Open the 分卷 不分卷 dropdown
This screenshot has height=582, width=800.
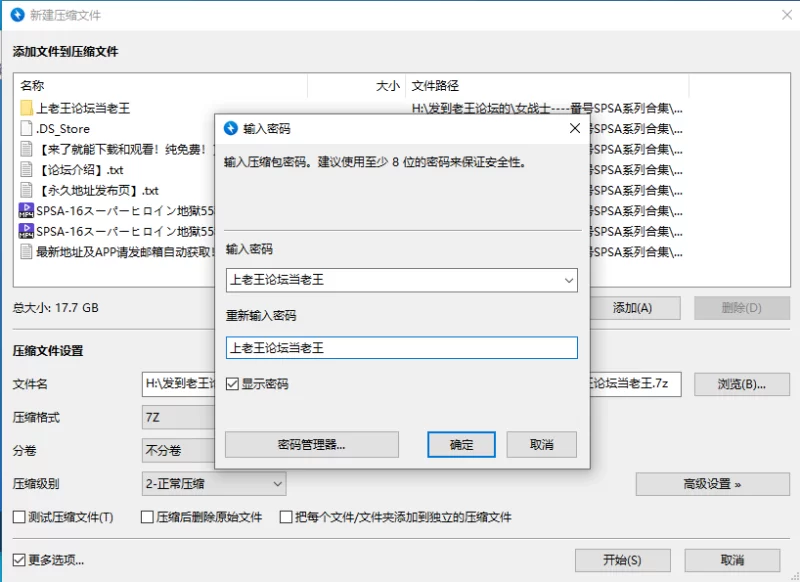tap(178, 450)
